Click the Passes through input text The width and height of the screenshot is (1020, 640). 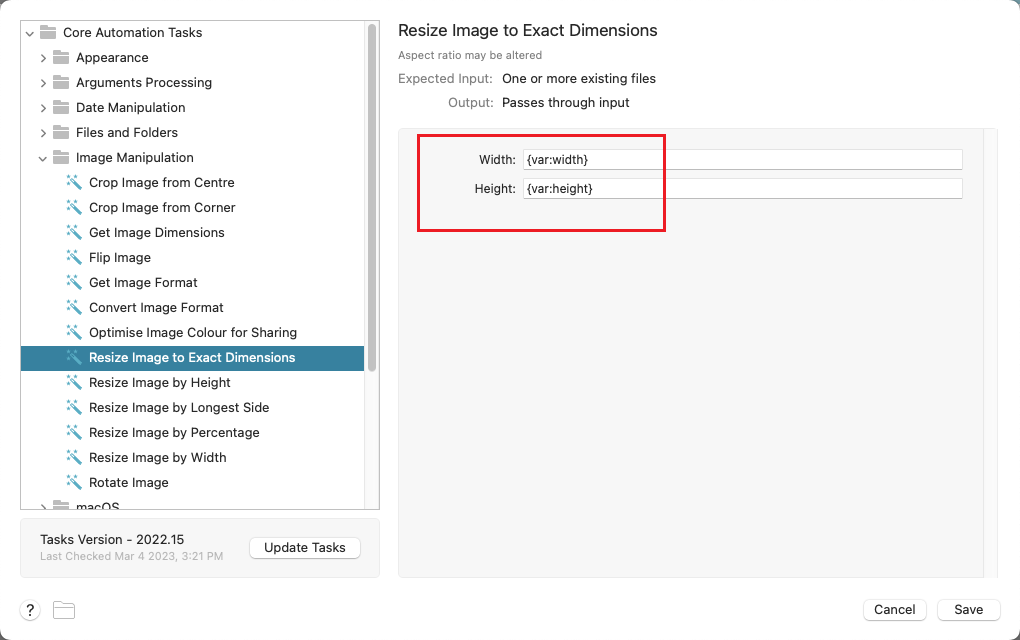[x=565, y=103]
